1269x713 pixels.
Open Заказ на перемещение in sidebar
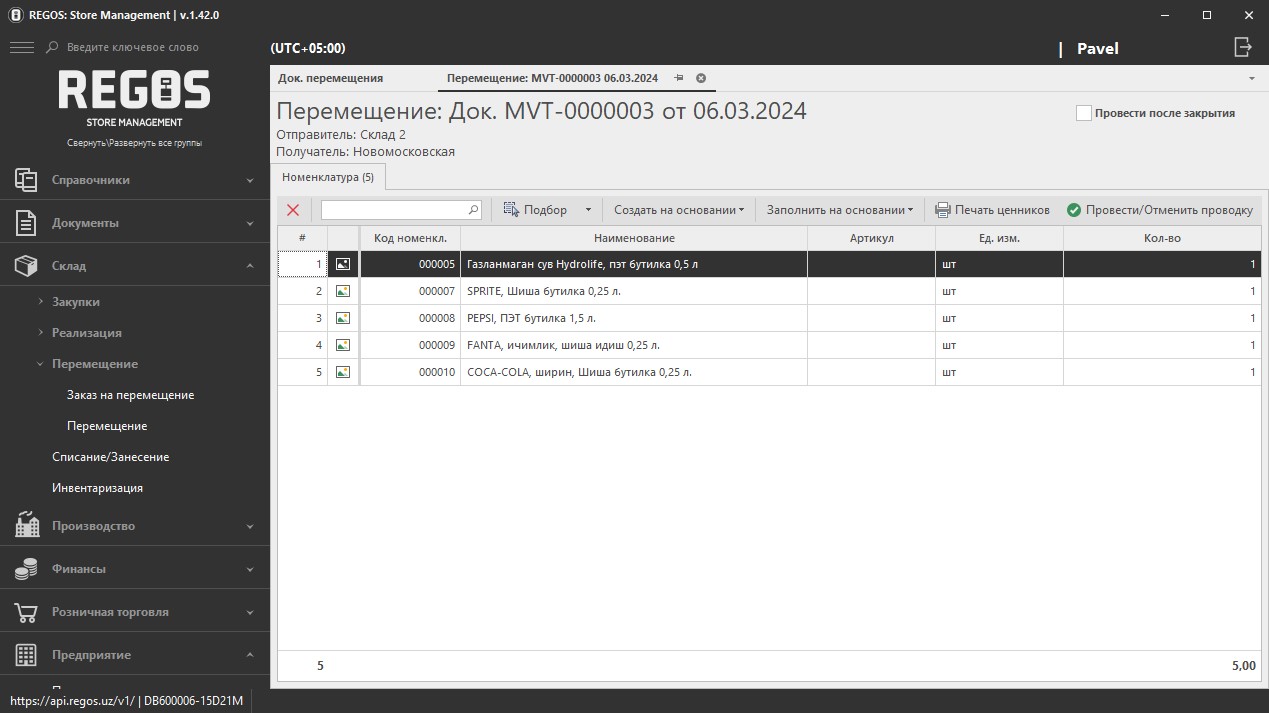[130, 395]
